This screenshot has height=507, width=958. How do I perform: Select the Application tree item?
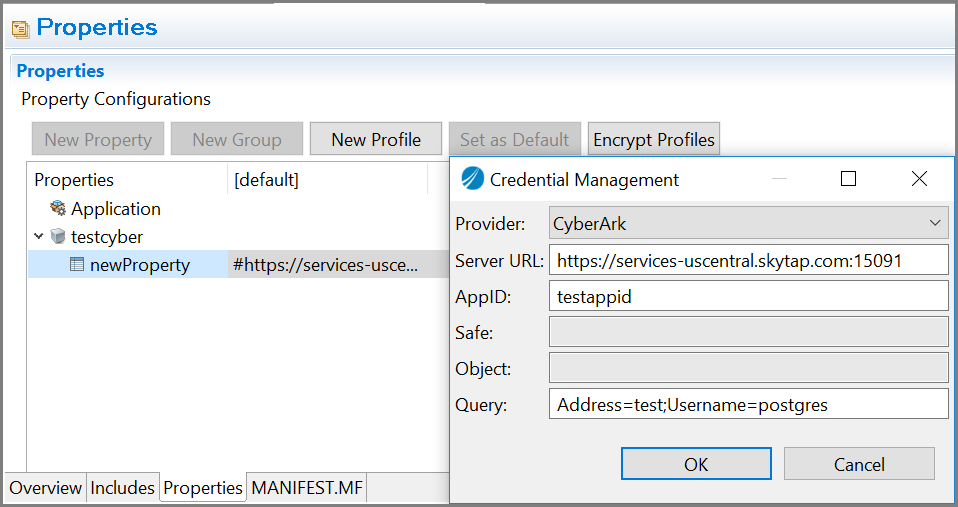point(115,209)
